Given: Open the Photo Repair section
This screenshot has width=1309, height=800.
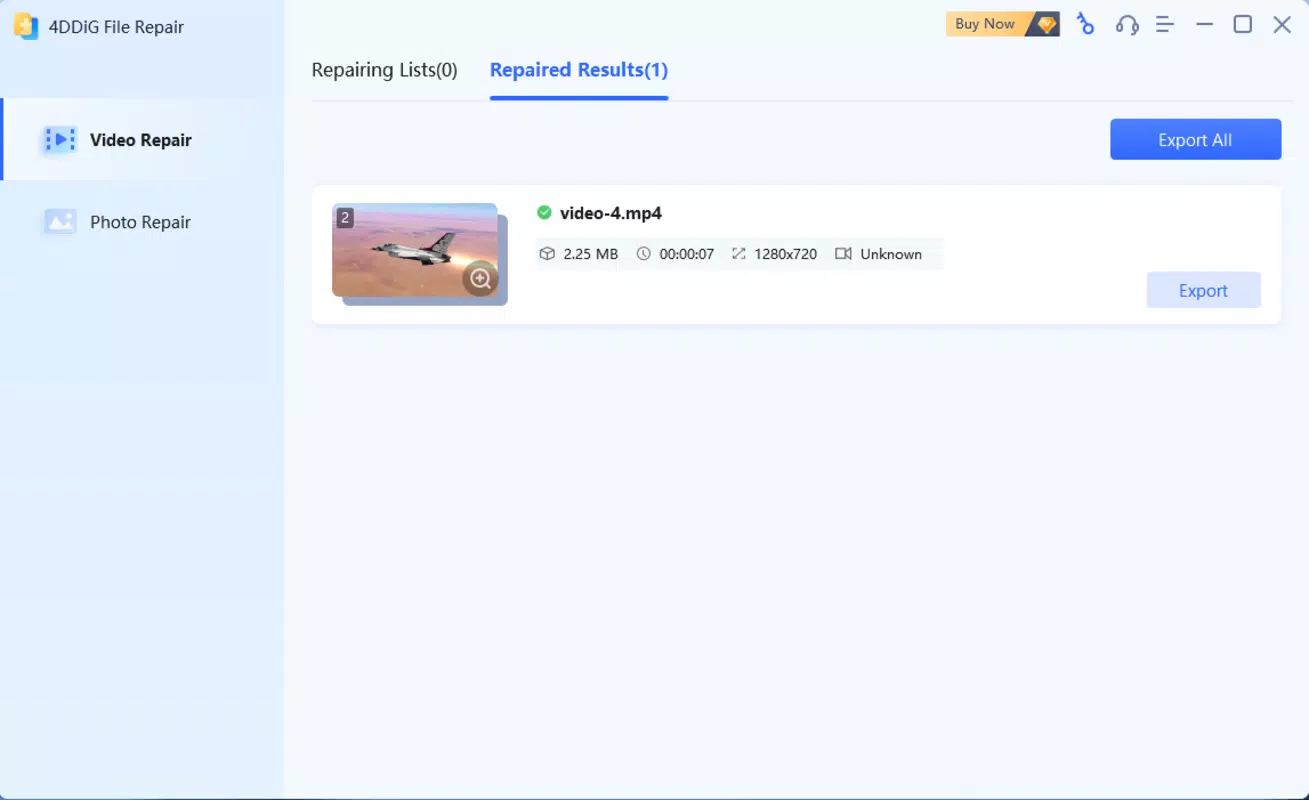Looking at the screenshot, I should pos(142,222).
